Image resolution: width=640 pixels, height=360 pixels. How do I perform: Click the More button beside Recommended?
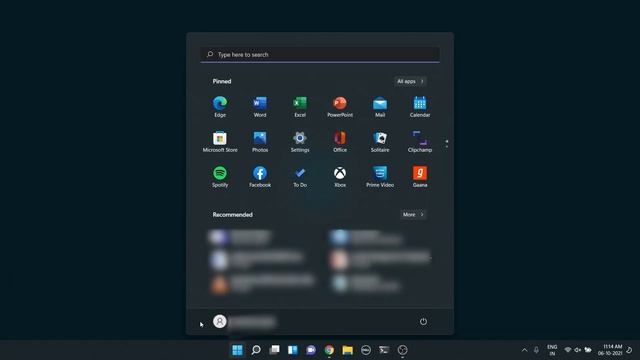tap(413, 214)
